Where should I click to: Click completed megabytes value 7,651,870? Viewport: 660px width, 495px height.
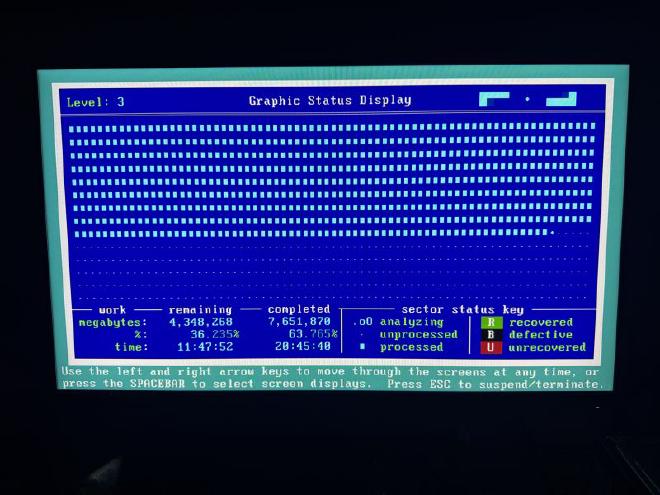(299, 322)
